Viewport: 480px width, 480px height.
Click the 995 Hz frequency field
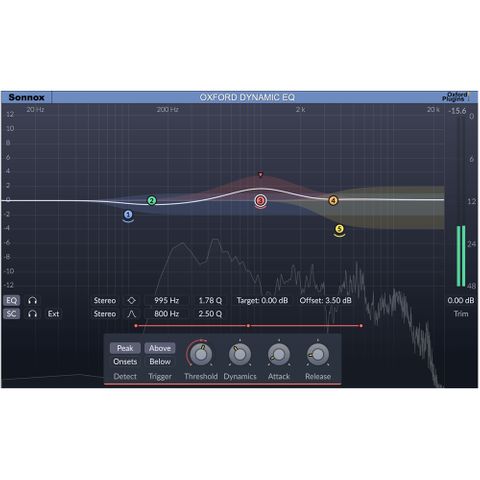[x=166, y=301]
